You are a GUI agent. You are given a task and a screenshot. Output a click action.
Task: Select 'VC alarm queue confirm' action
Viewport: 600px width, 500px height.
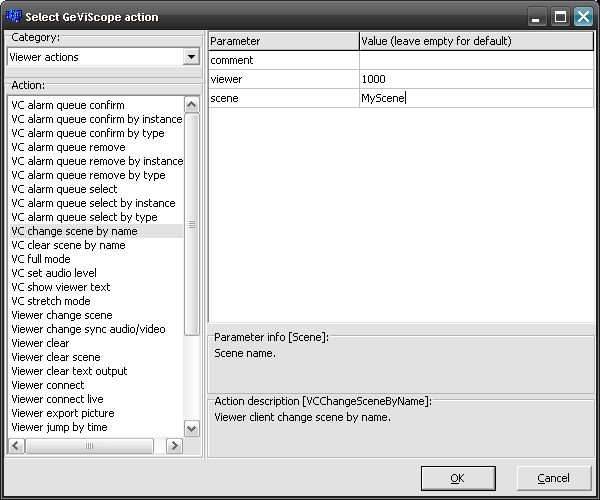tap(68, 105)
